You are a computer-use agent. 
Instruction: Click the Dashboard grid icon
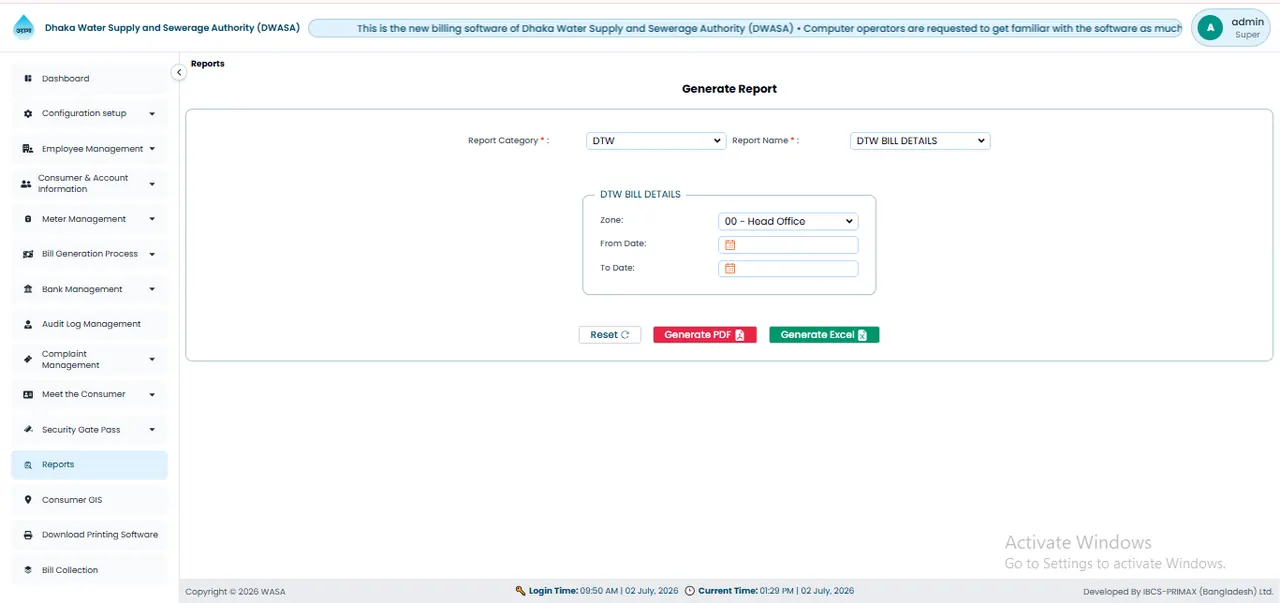click(28, 79)
